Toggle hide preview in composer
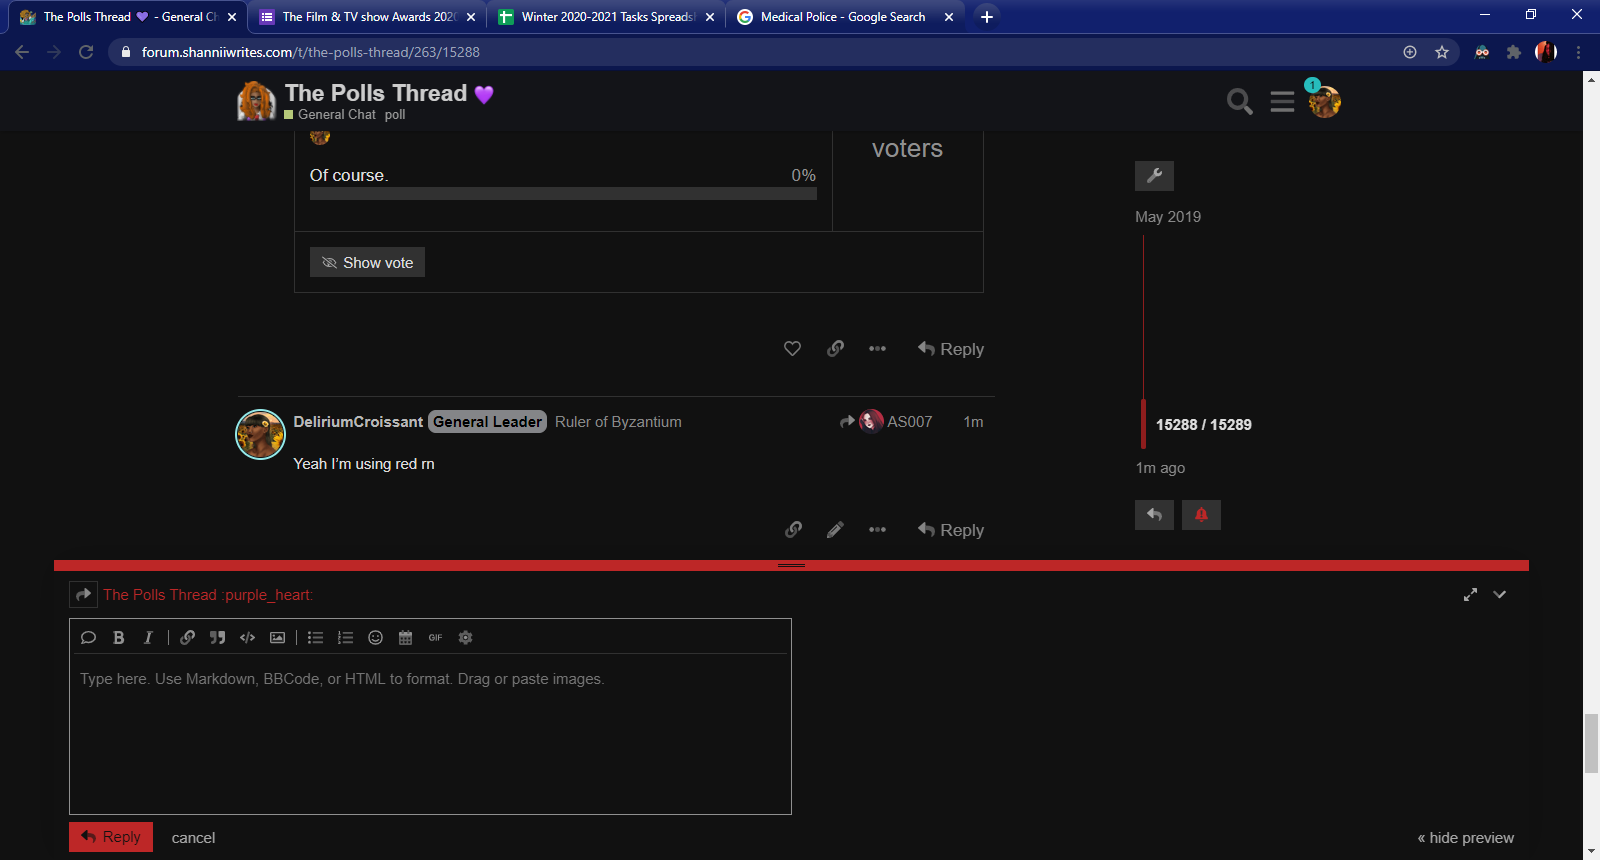This screenshot has width=1600, height=860. [x=1465, y=838]
